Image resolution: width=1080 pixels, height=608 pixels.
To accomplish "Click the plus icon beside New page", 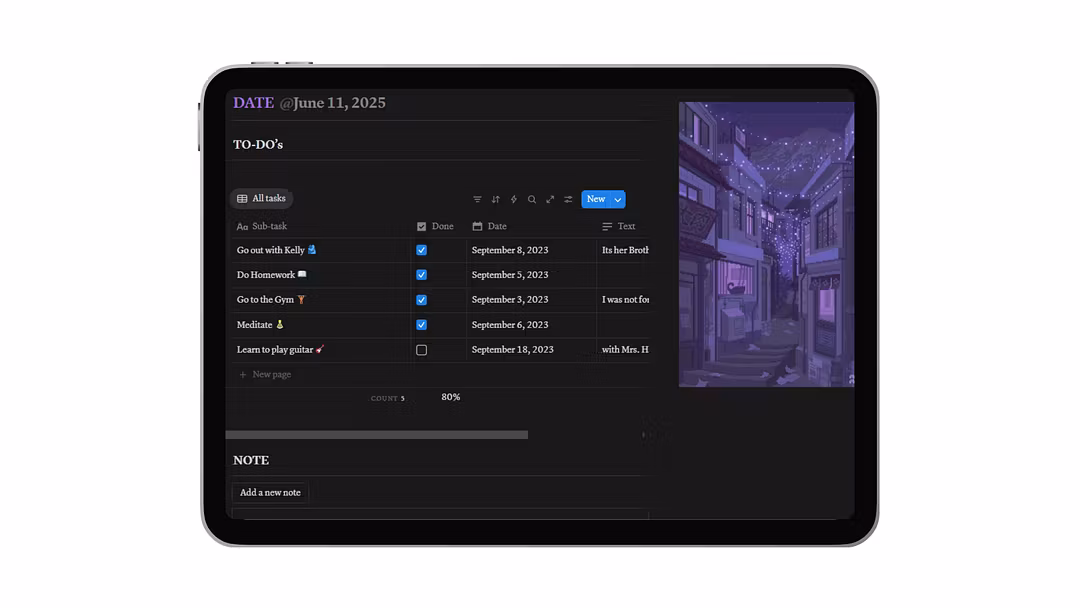I will click(243, 375).
